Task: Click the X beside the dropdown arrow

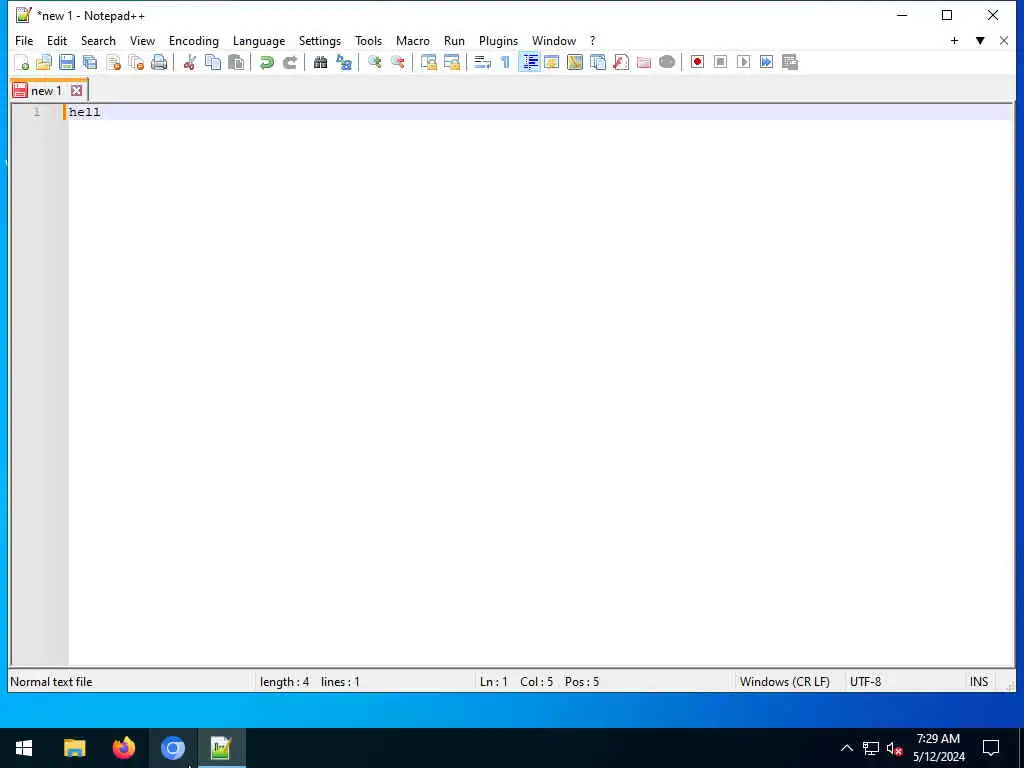Action: (1004, 40)
